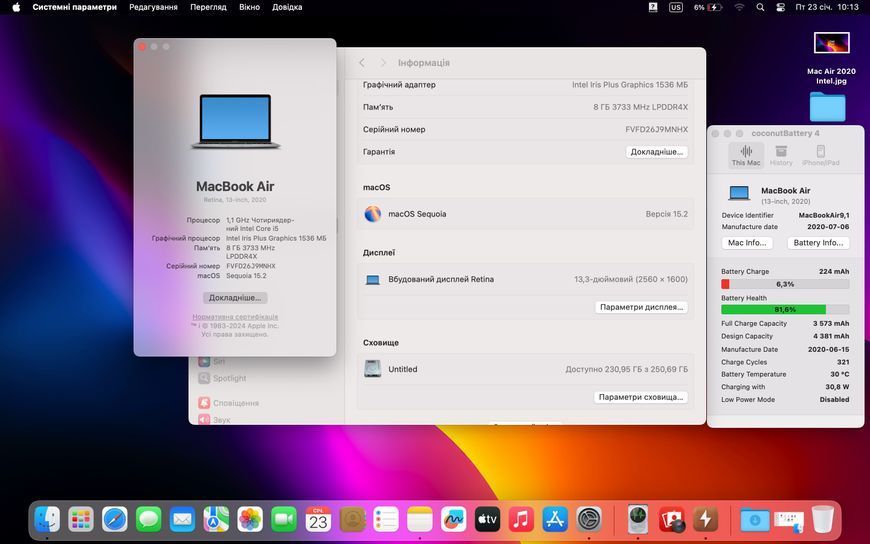Click Untitled storage disk row
This screenshot has height=544, width=870.
(525, 369)
